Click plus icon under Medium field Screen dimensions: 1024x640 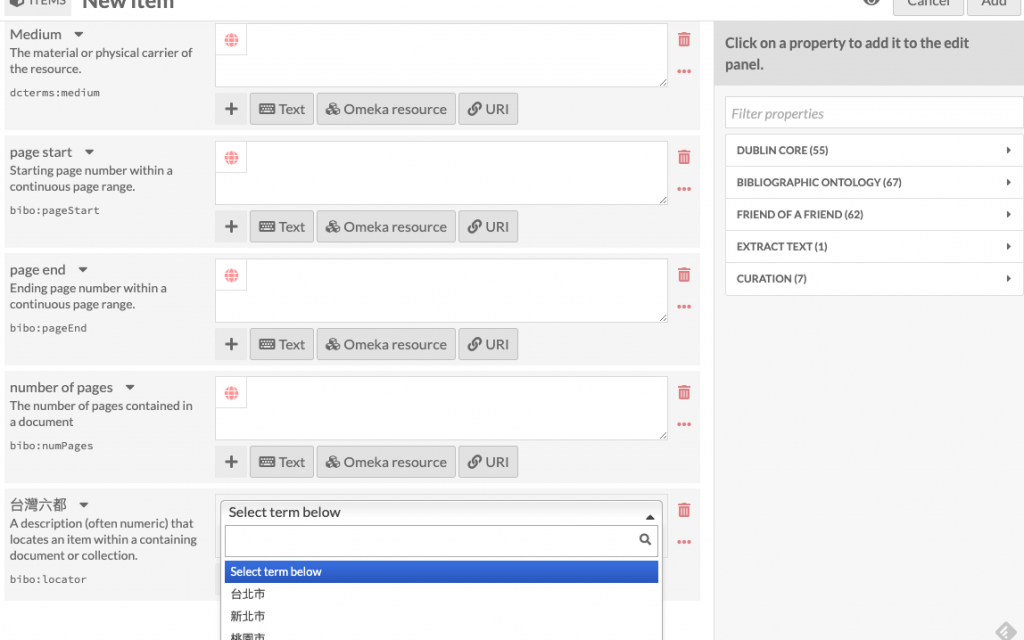pyautogui.click(x=231, y=109)
